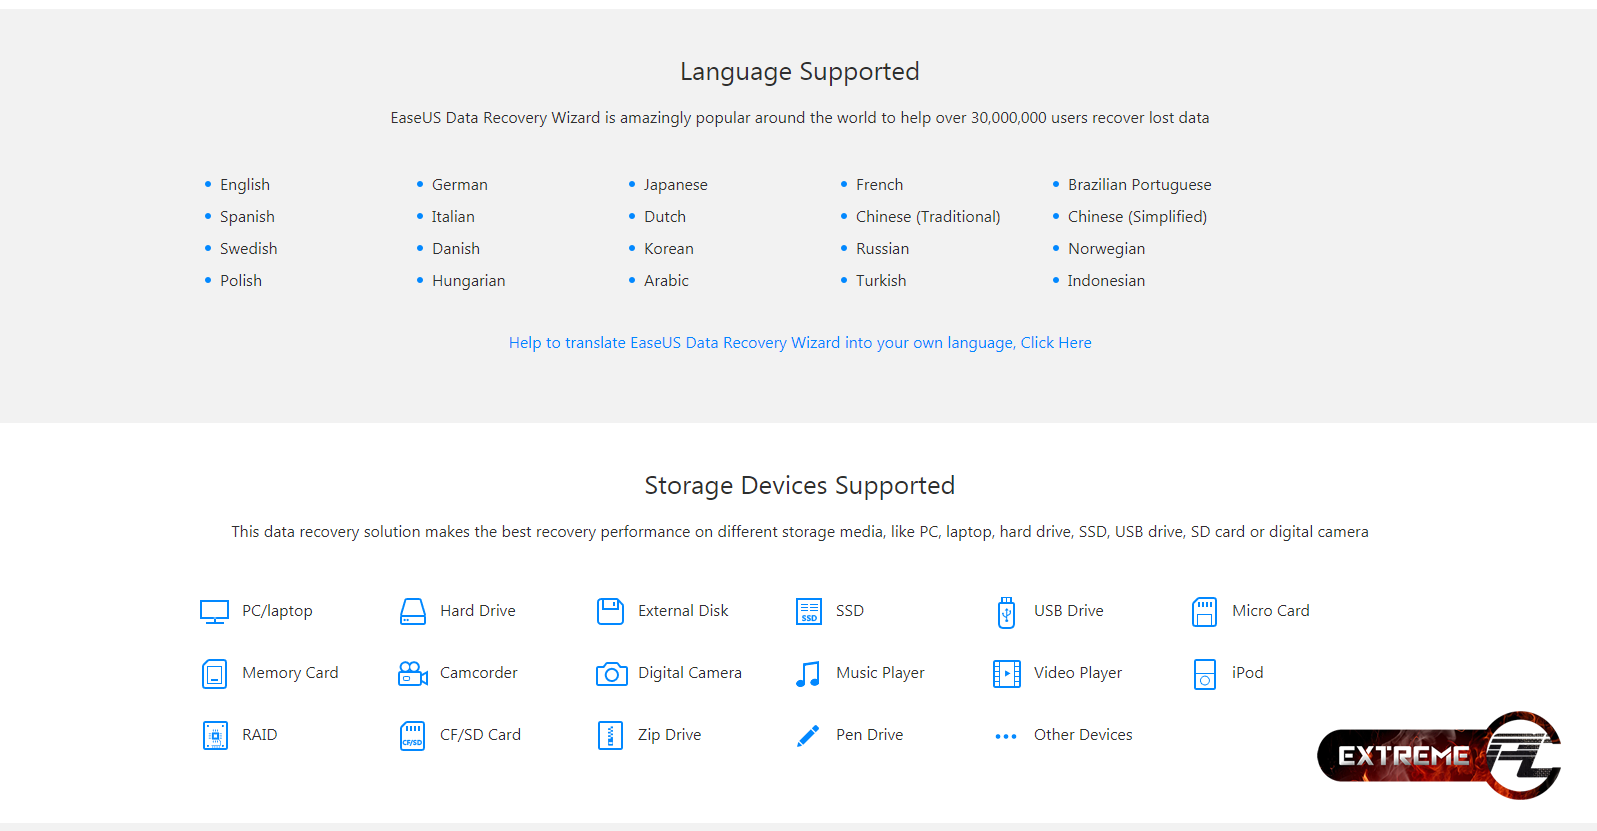Viewport: 1597px width, 831px height.
Task: Click the 'Arabic' language entry
Action: pyautogui.click(x=666, y=281)
